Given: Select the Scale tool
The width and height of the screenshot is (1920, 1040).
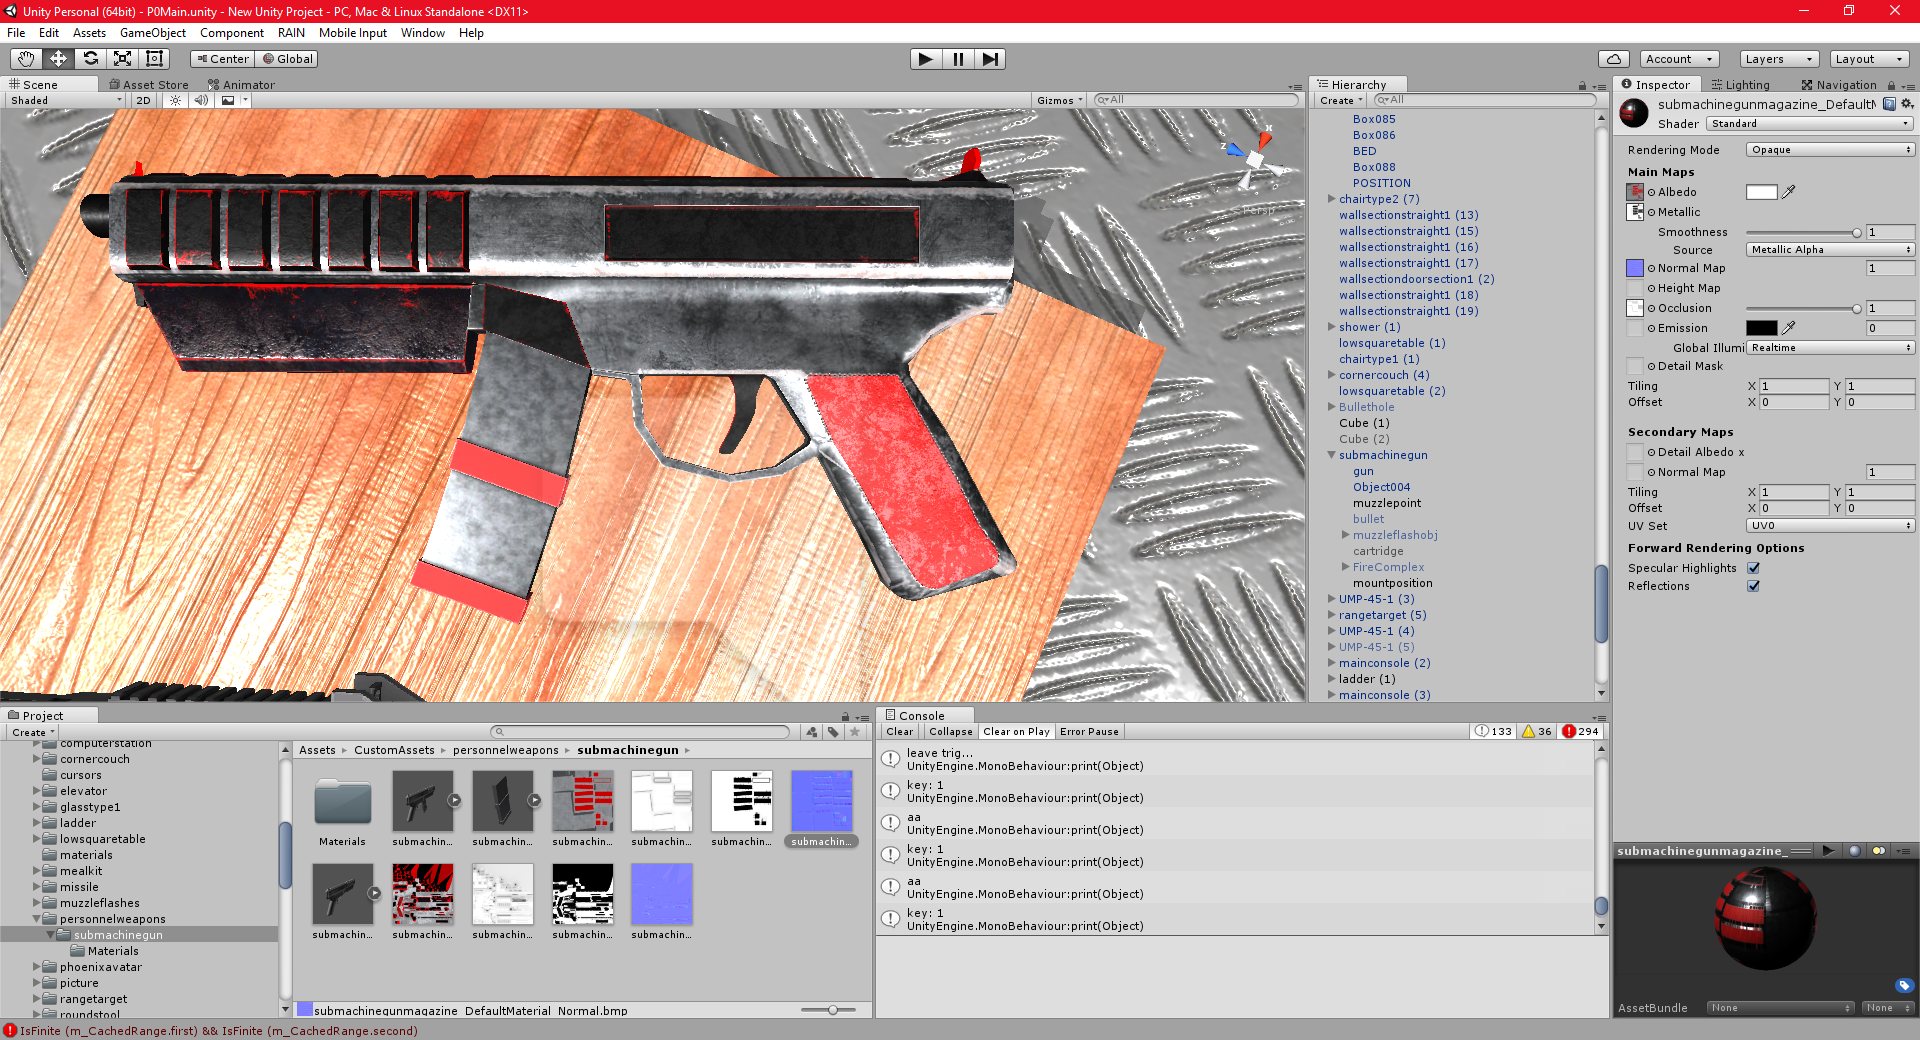Looking at the screenshot, I should pyautogui.click(x=122, y=59).
